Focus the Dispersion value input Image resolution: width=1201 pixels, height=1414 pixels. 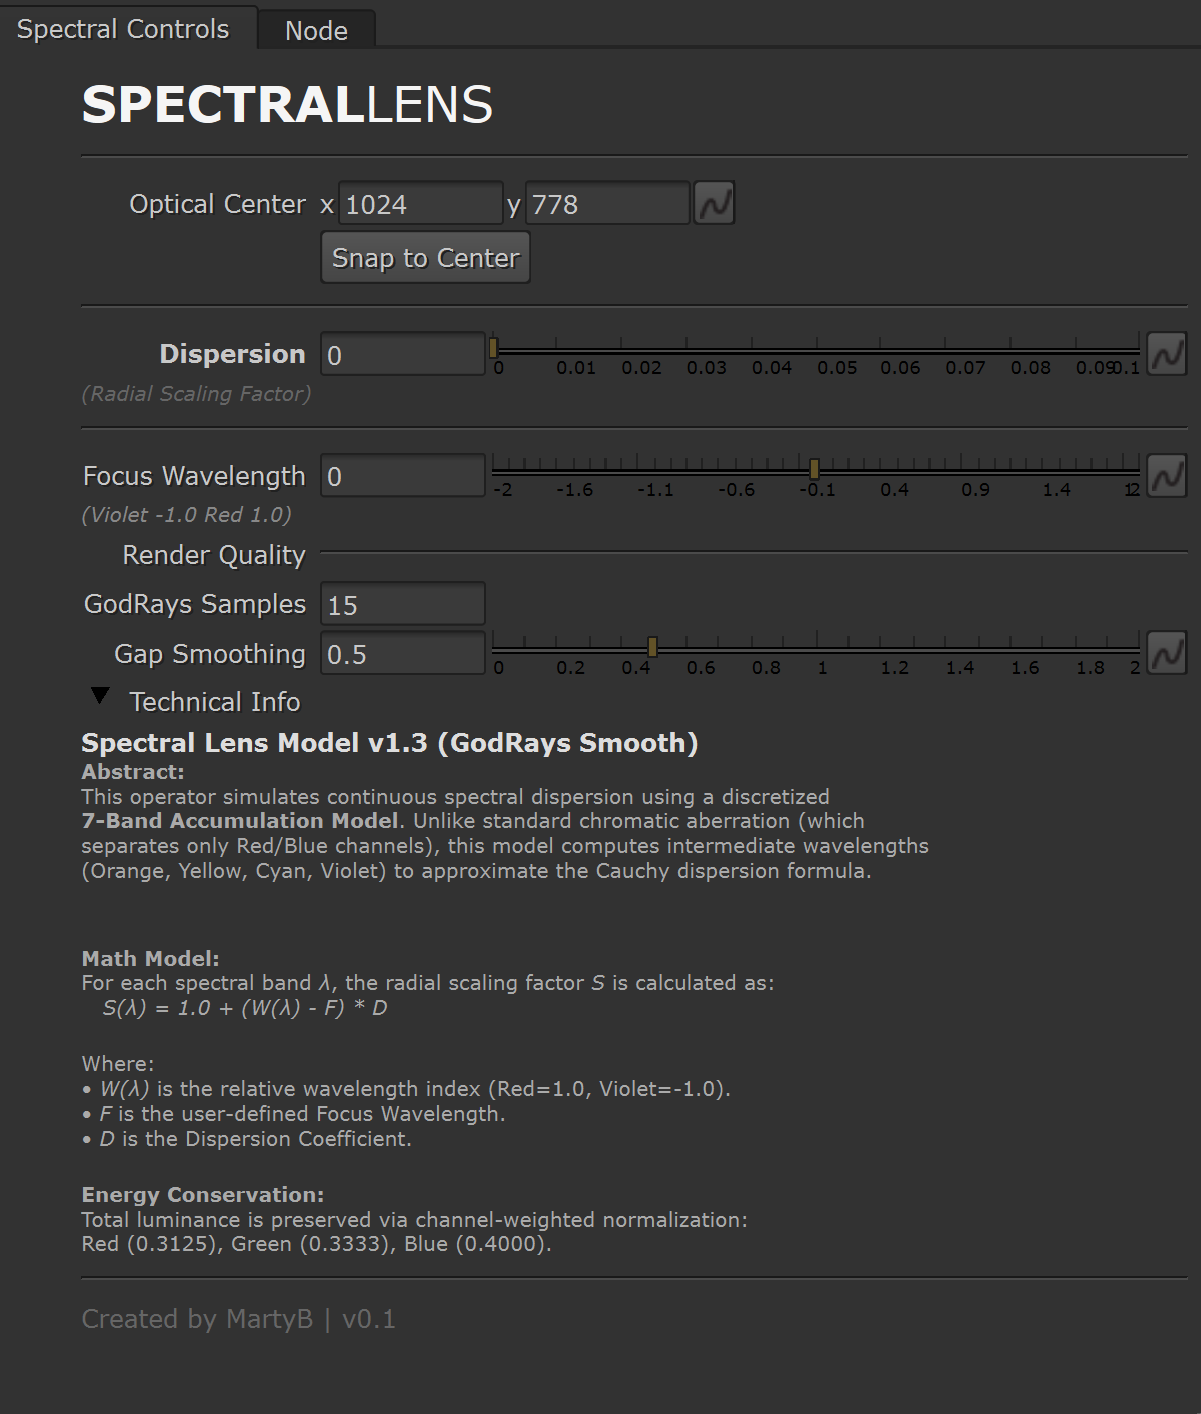[x=402, y=355]
